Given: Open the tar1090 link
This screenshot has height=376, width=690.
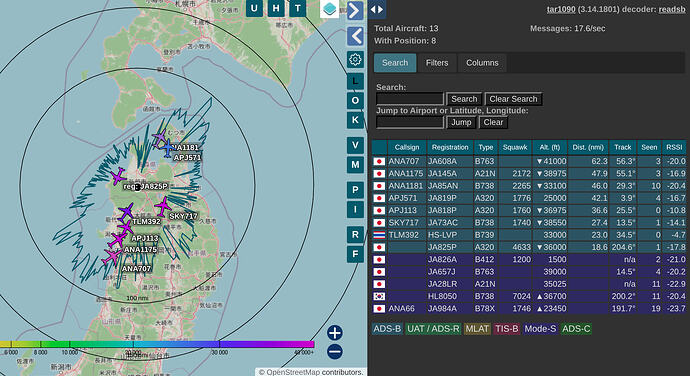Looking at the screenshot, I should [x=561, y=9].
